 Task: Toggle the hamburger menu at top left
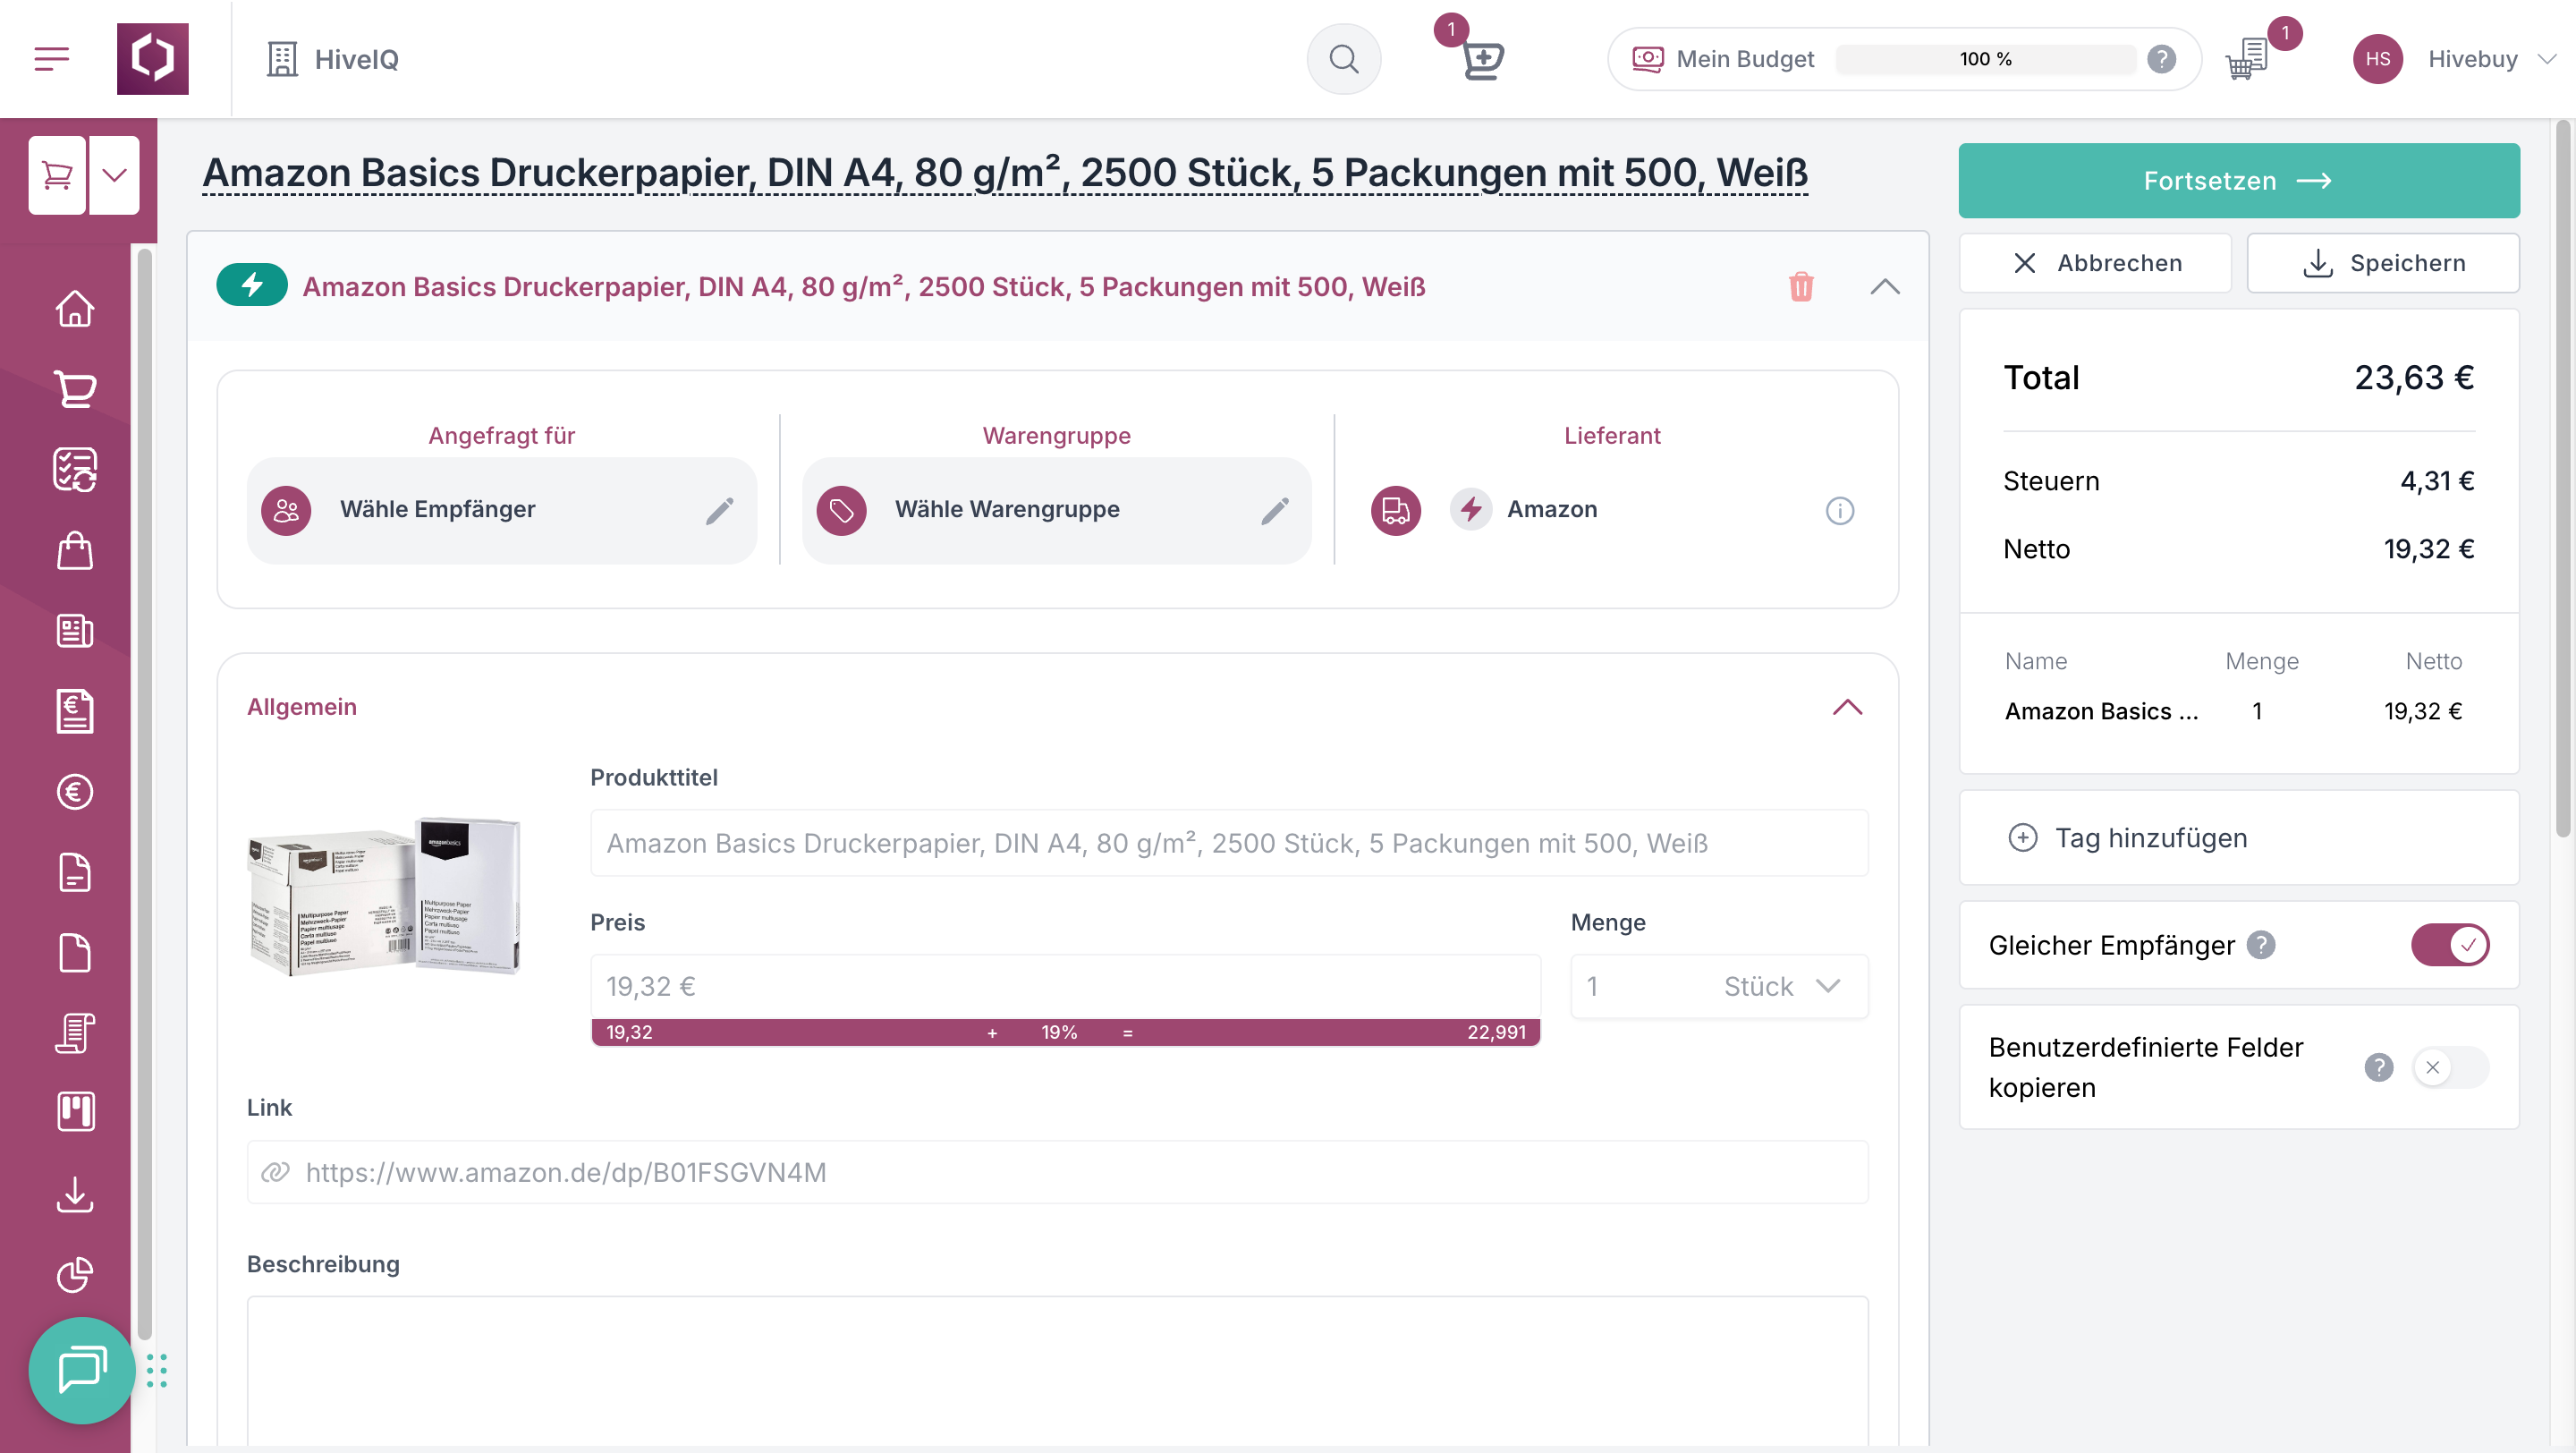point(52,59)
